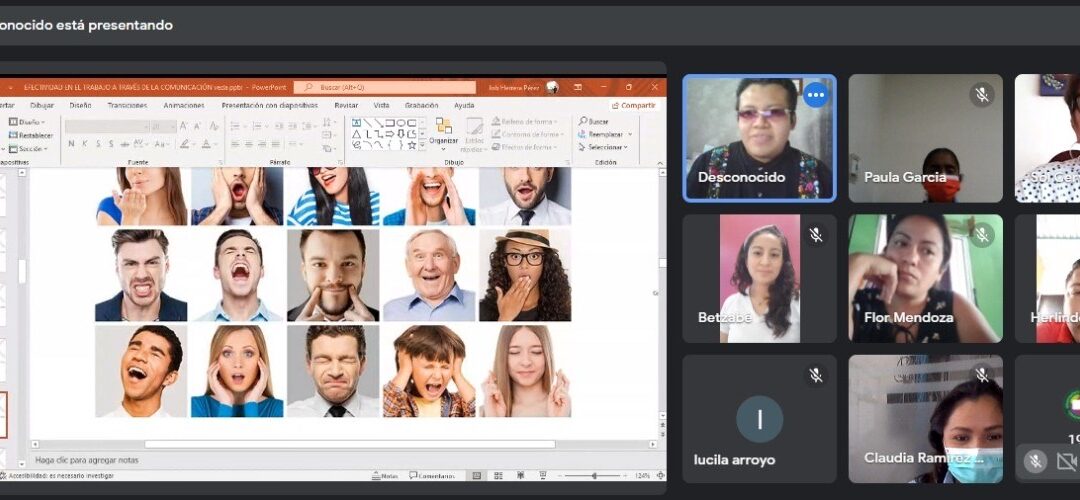Select the triangle shape in the shapes gallery
Image resolution: width=1080 pixels, height=500 pixels.
pos(356,134)
